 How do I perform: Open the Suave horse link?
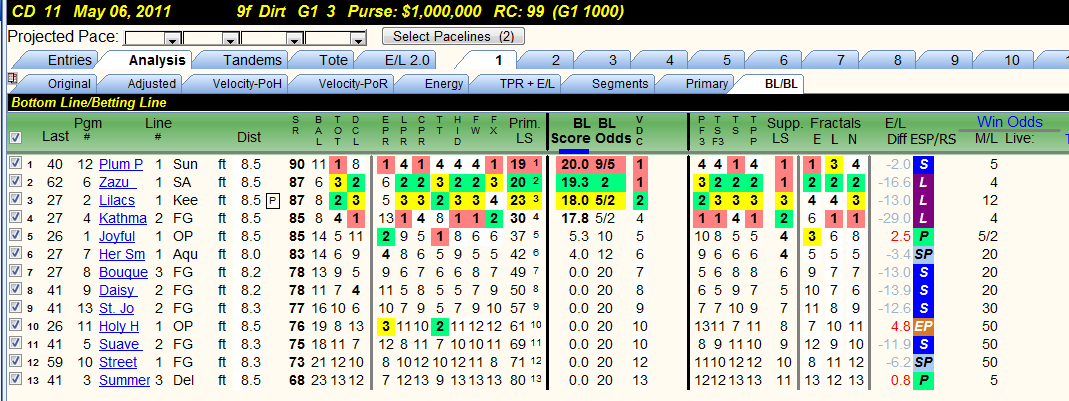click(x=119, y=344)
